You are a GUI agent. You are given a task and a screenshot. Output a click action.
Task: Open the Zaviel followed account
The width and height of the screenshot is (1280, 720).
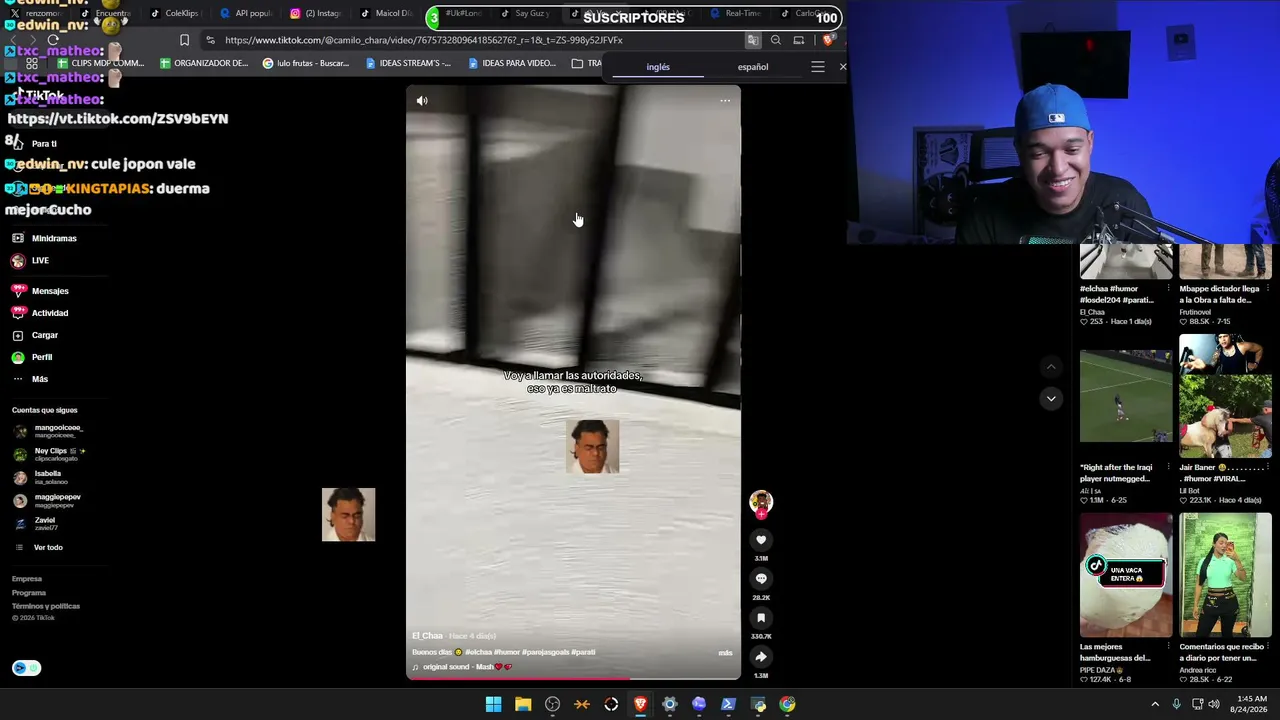[34, 523]
